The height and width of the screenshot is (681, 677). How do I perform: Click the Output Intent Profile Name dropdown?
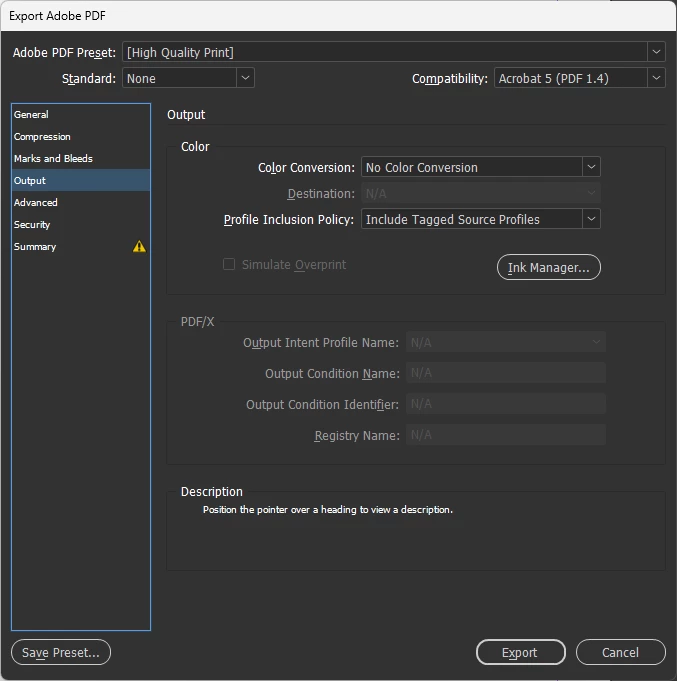coord(506,342)
